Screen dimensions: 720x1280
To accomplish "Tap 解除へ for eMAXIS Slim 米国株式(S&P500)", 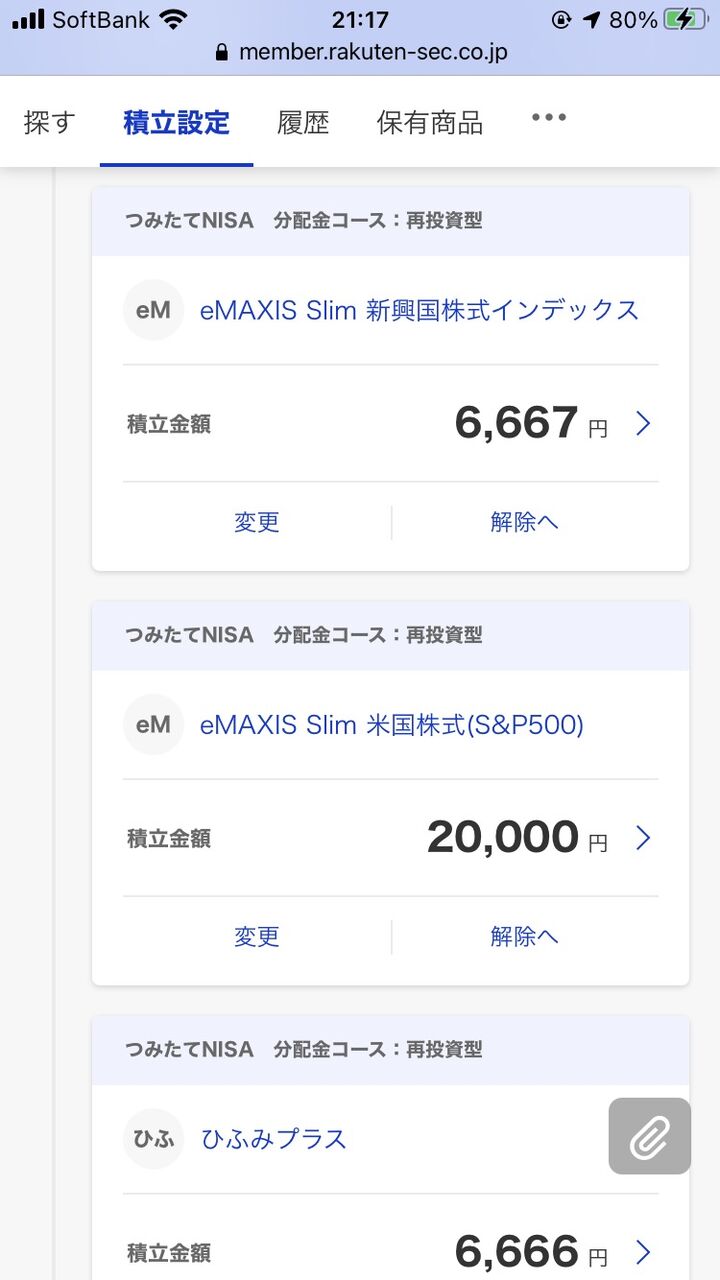I will pyautogui.click(x=524, y=936).
